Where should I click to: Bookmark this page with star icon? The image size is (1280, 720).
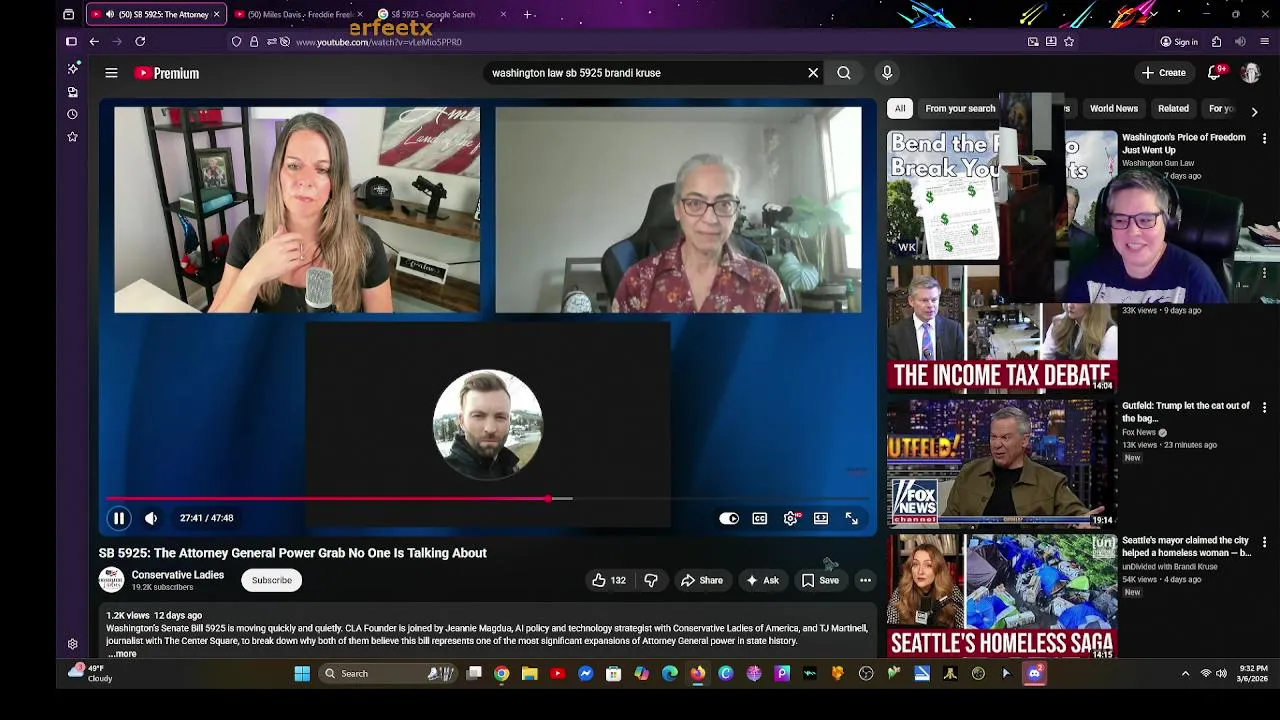tap(1069, 42)
